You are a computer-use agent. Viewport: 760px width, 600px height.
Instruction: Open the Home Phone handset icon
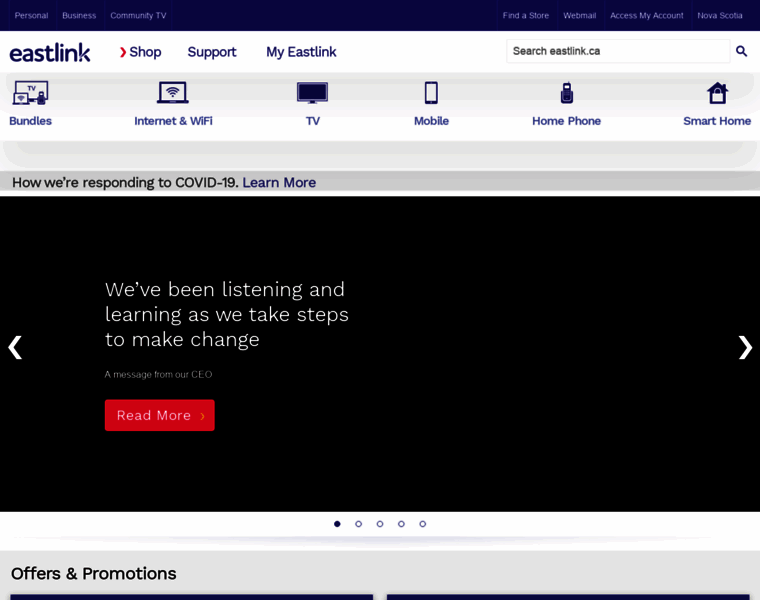click(x=567, y=93)
